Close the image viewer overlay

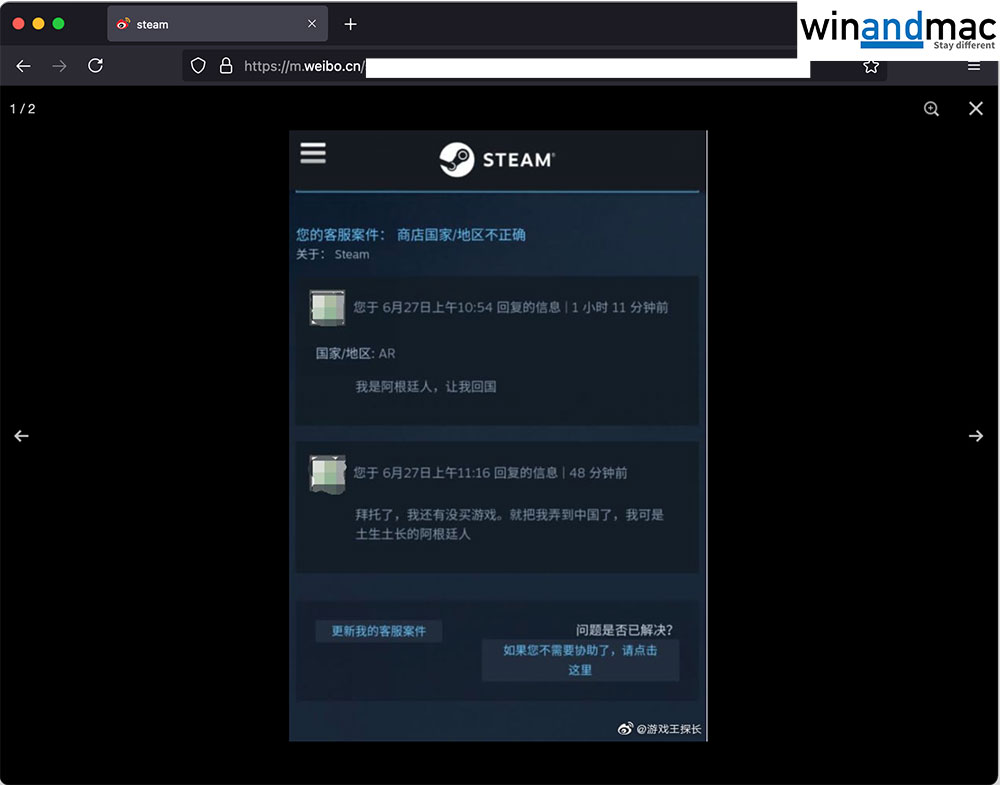pyautogui.click(x=976, y=109)
